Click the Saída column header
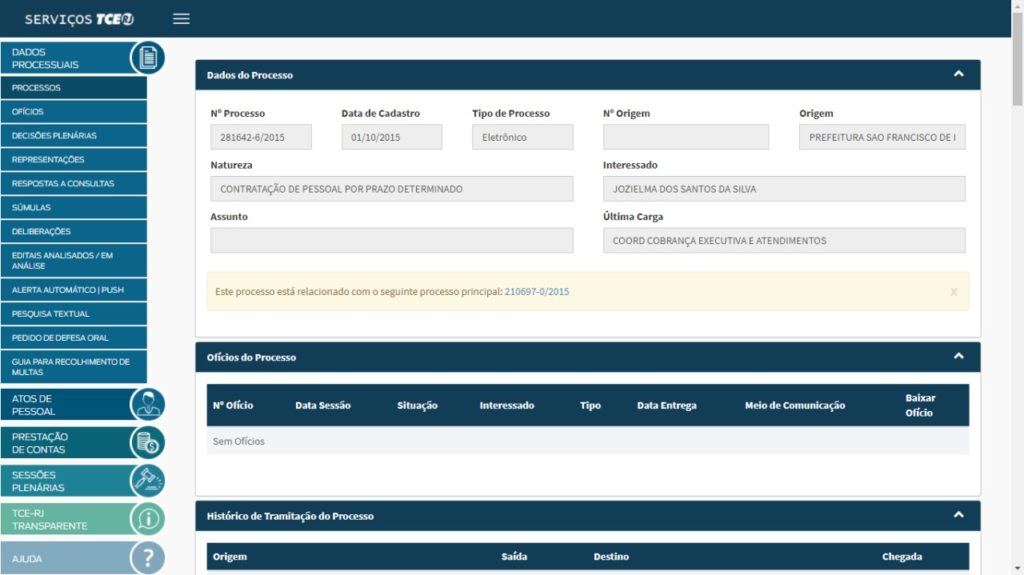Viewport: 1024px width, 575px height. 514,557
